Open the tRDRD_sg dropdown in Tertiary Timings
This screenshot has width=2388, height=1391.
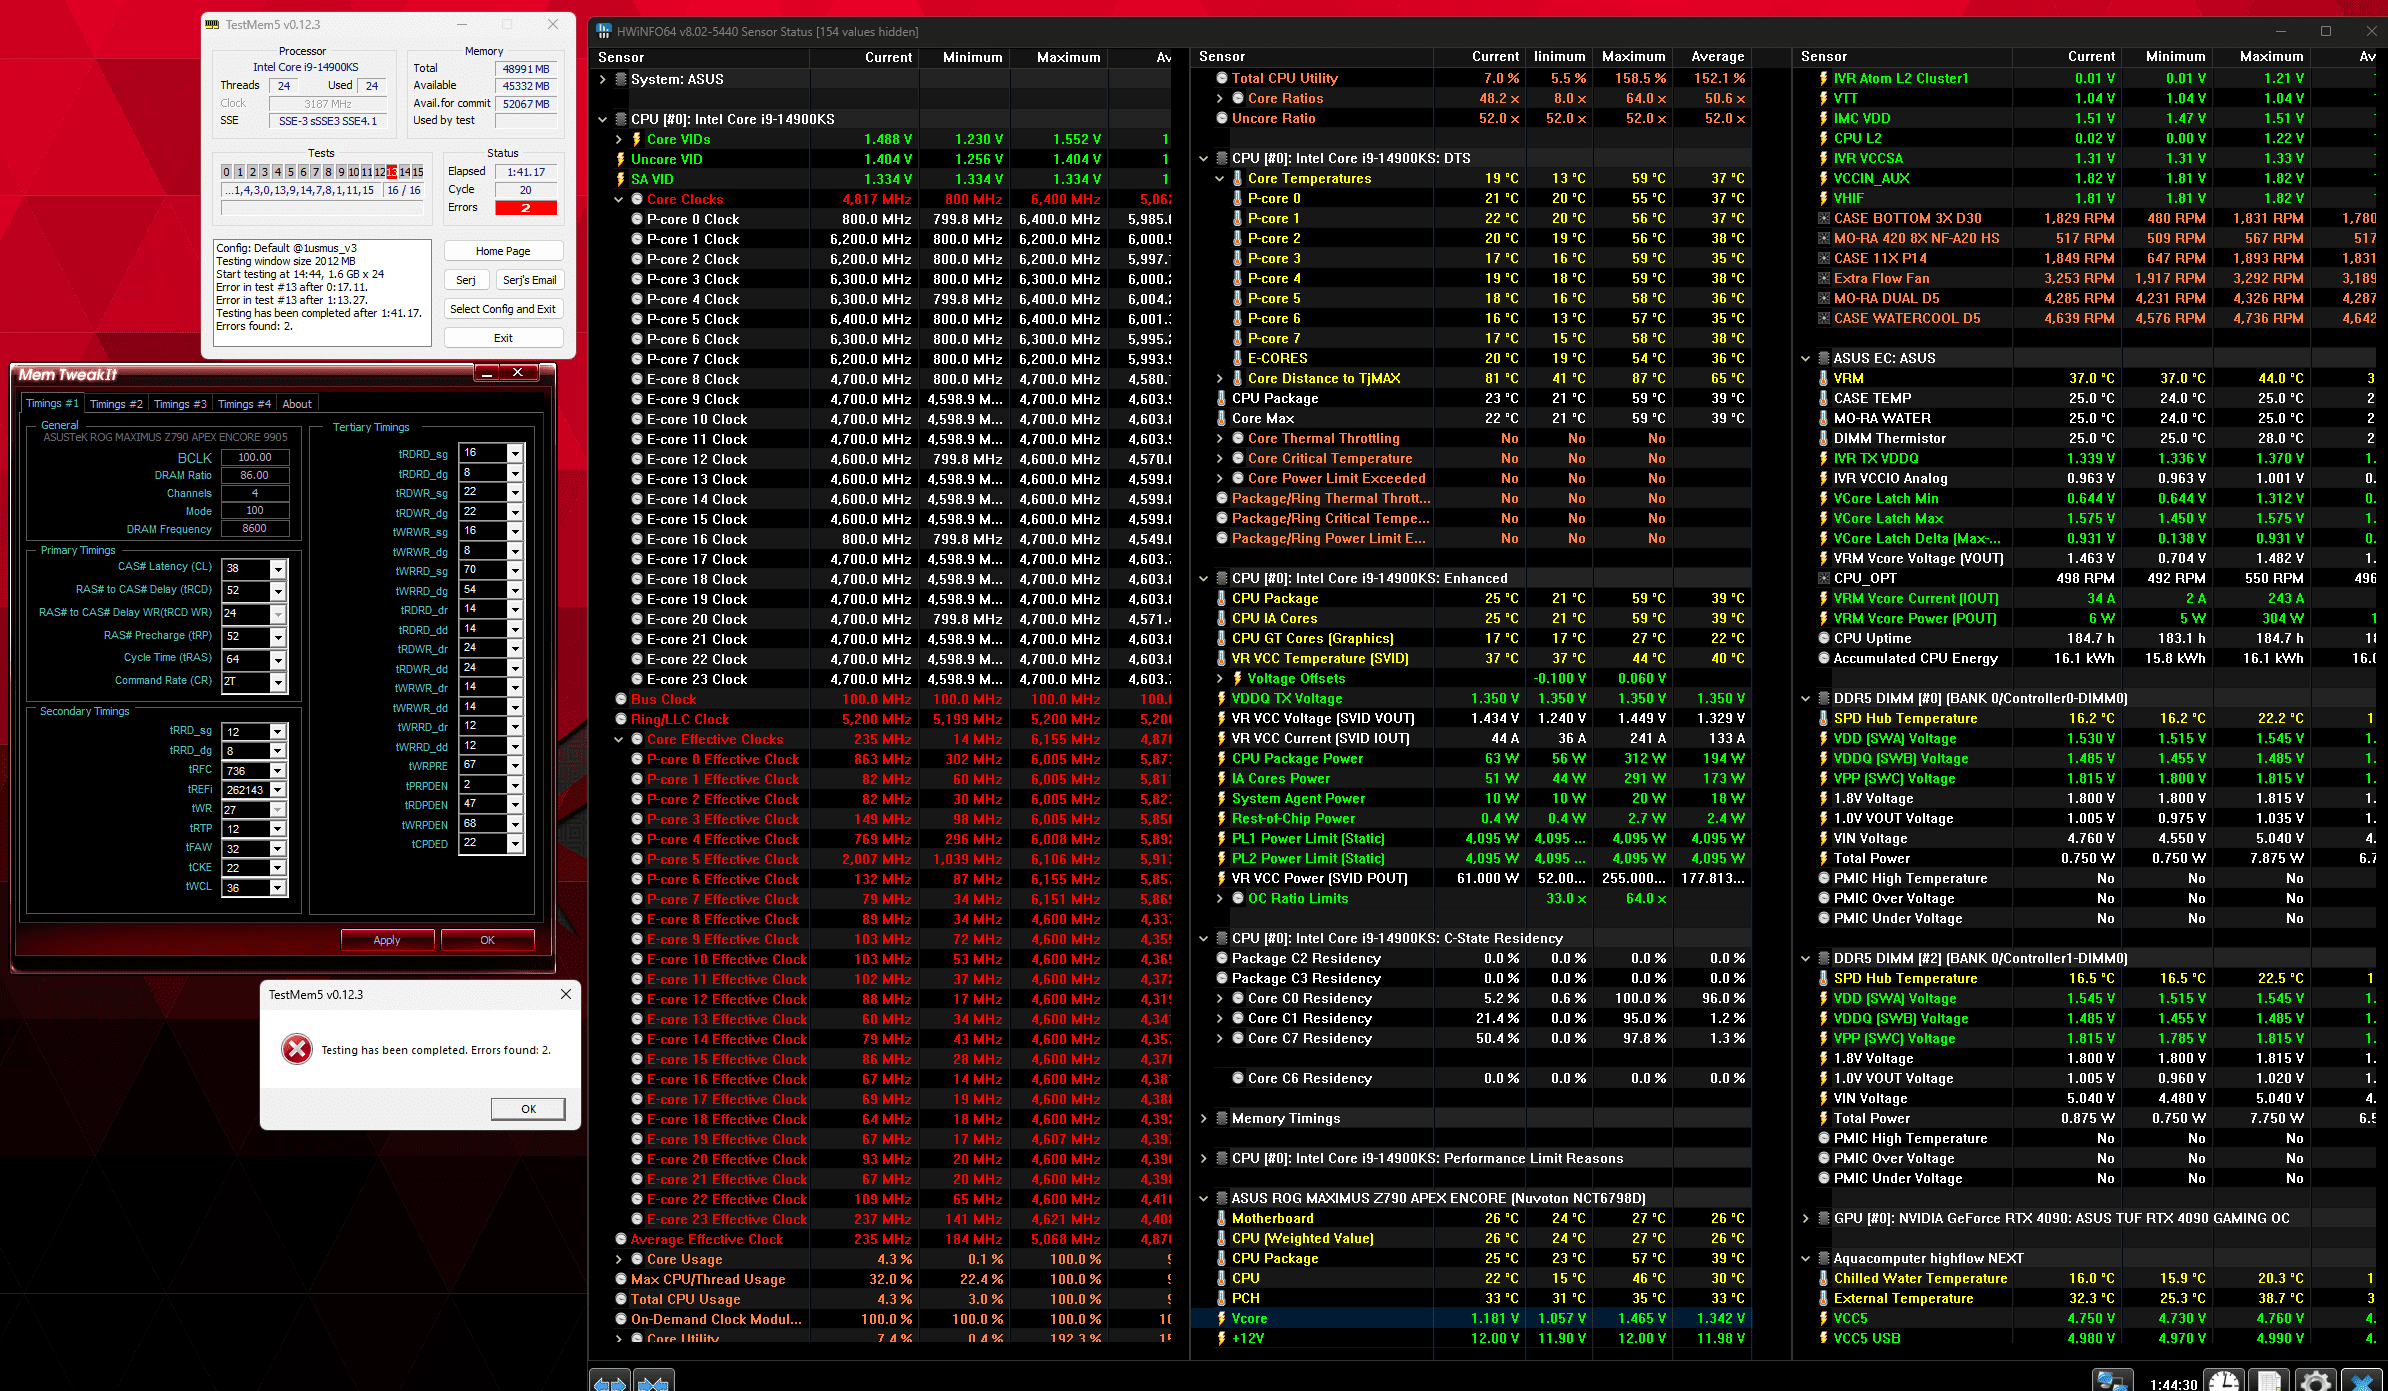tap(515, 454)
